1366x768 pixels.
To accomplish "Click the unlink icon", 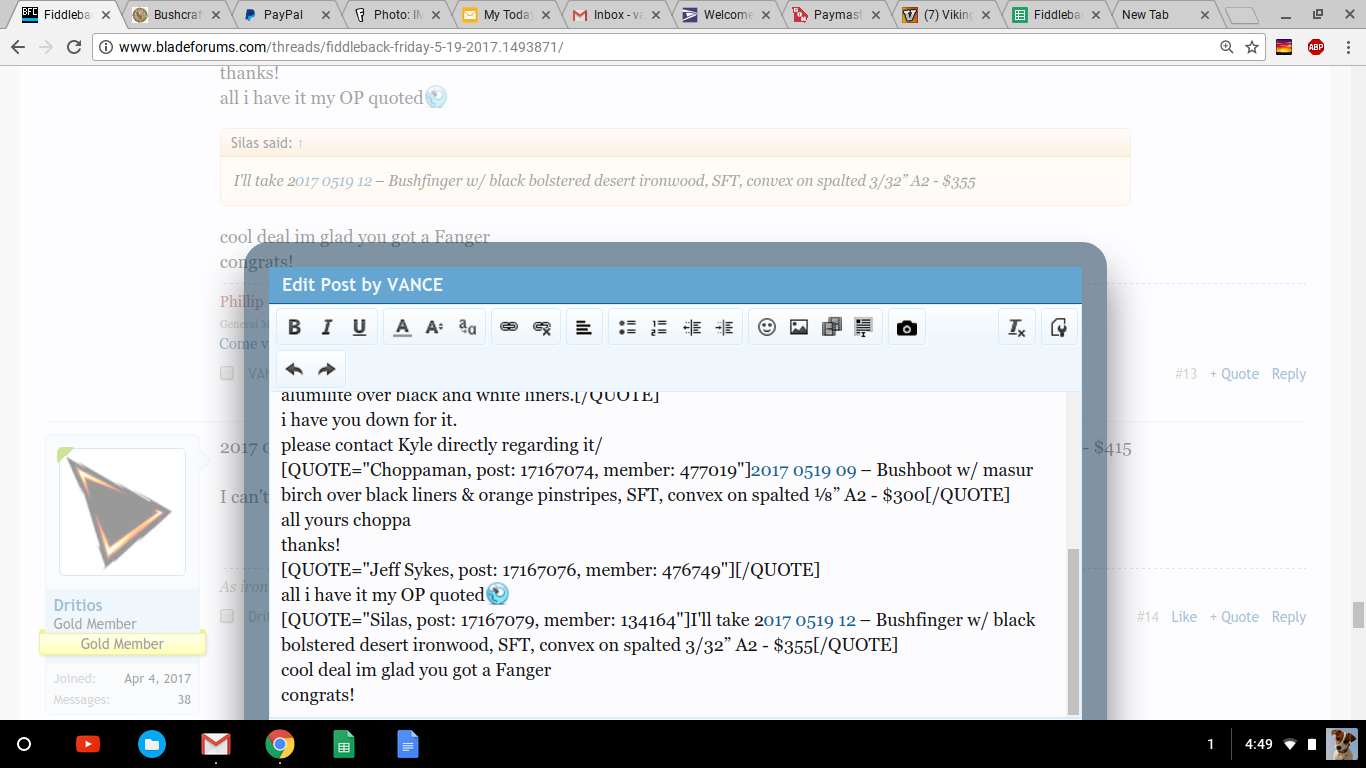I will click(542, 327).
